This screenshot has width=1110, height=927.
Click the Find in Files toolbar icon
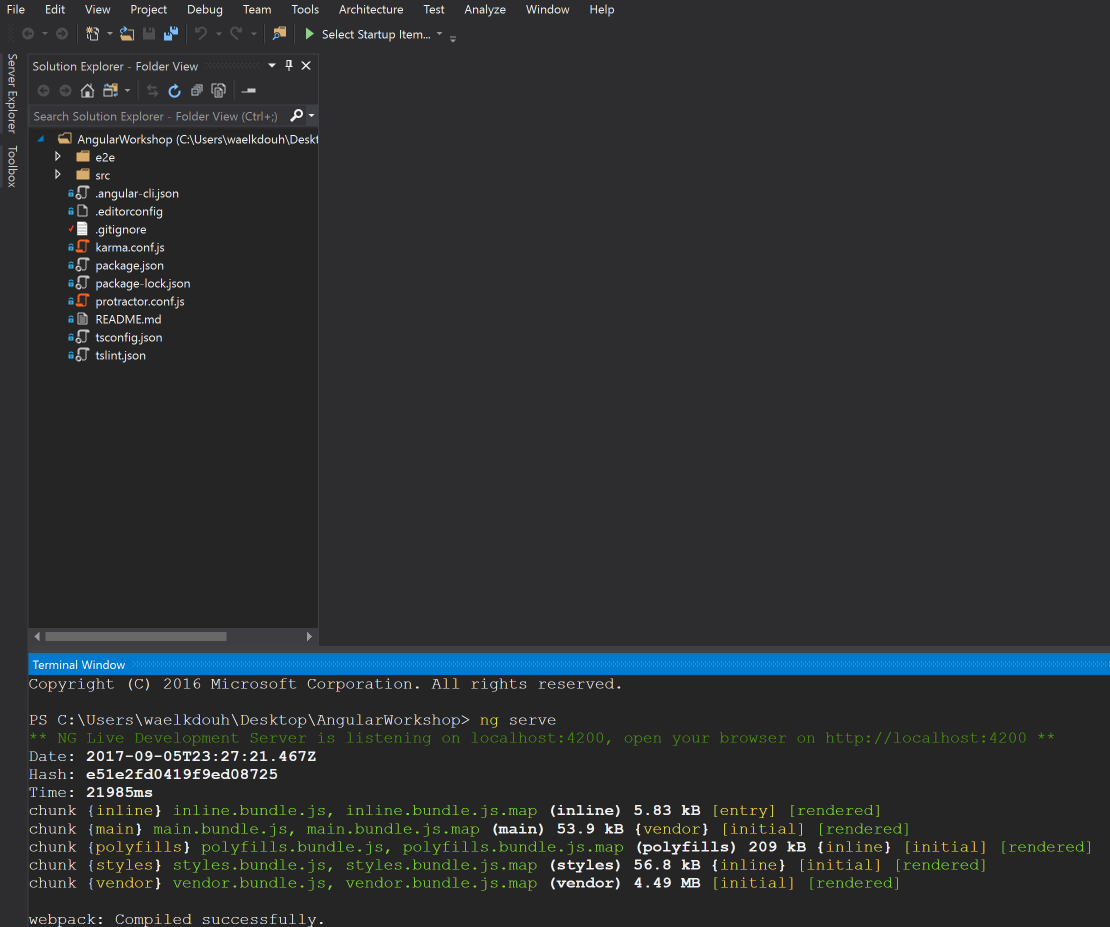[279, 34]
